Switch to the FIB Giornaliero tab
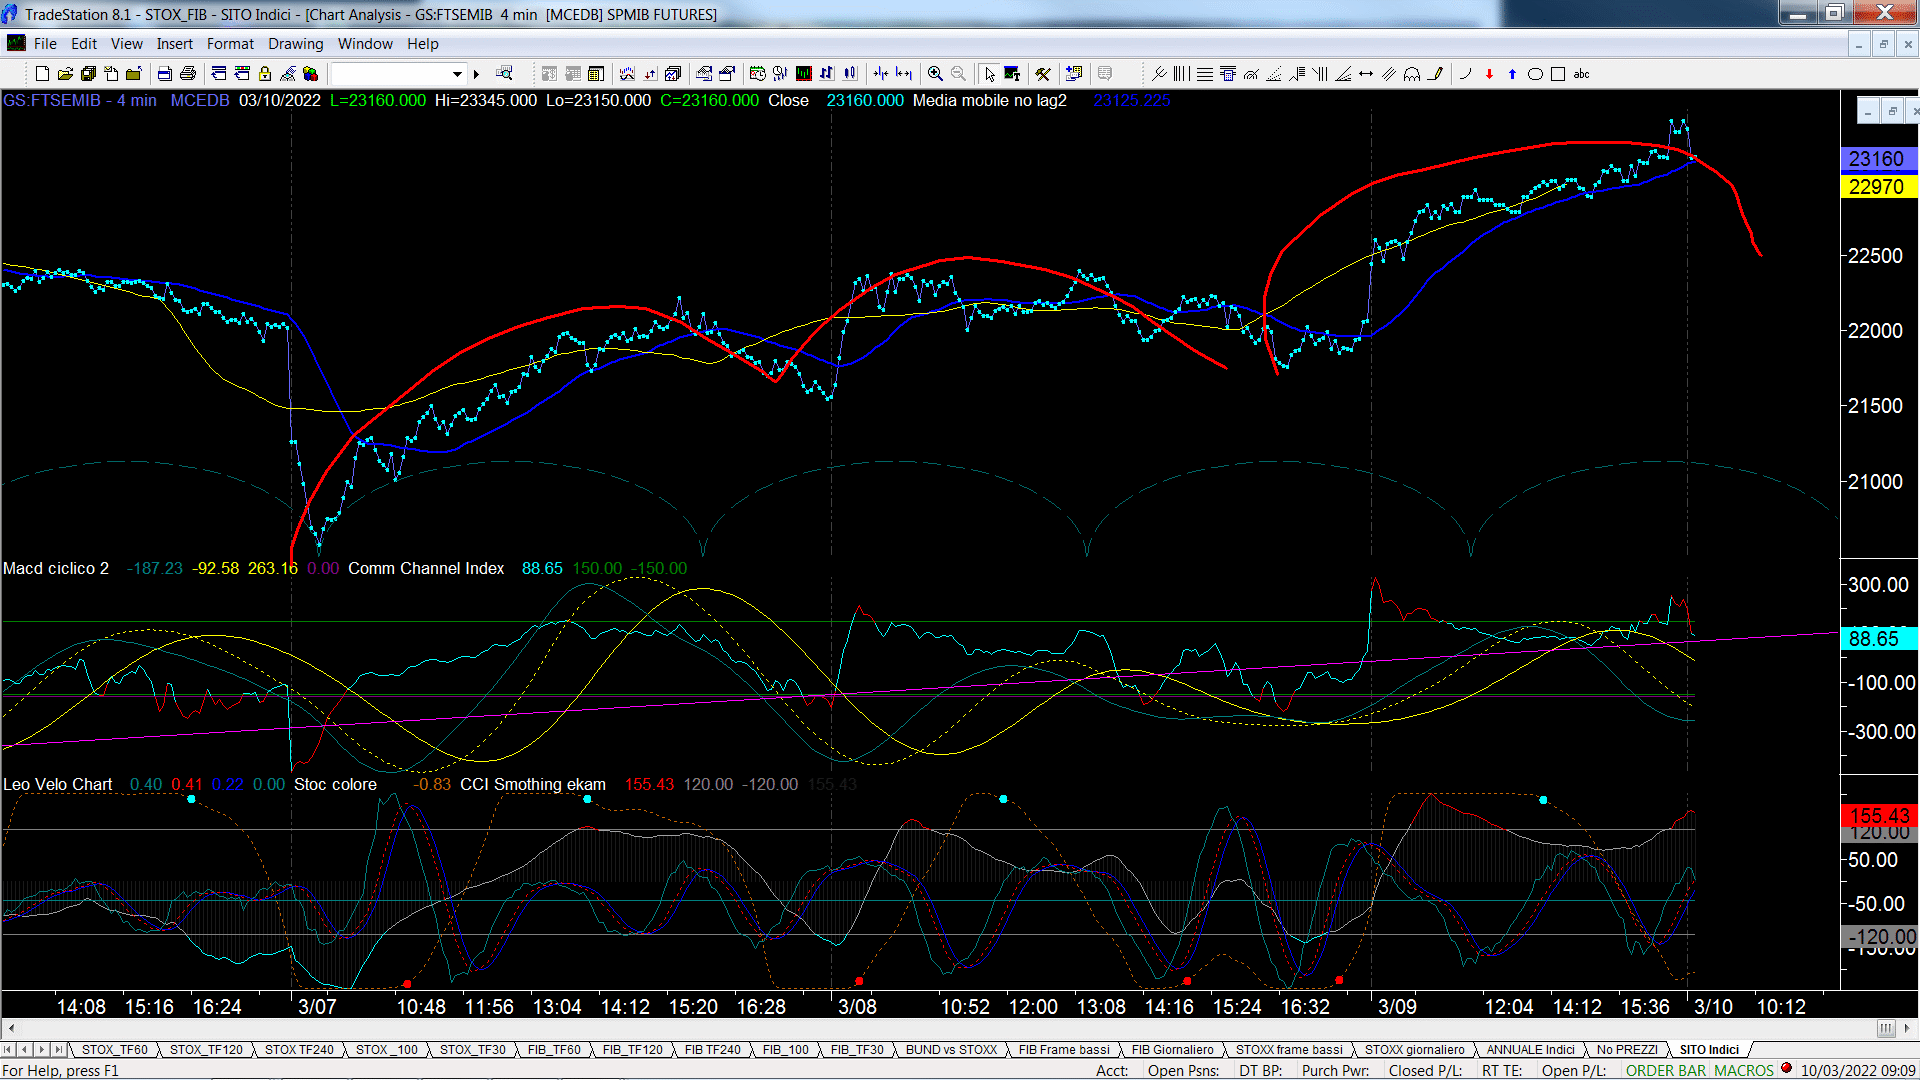 click(1172, 1049)
